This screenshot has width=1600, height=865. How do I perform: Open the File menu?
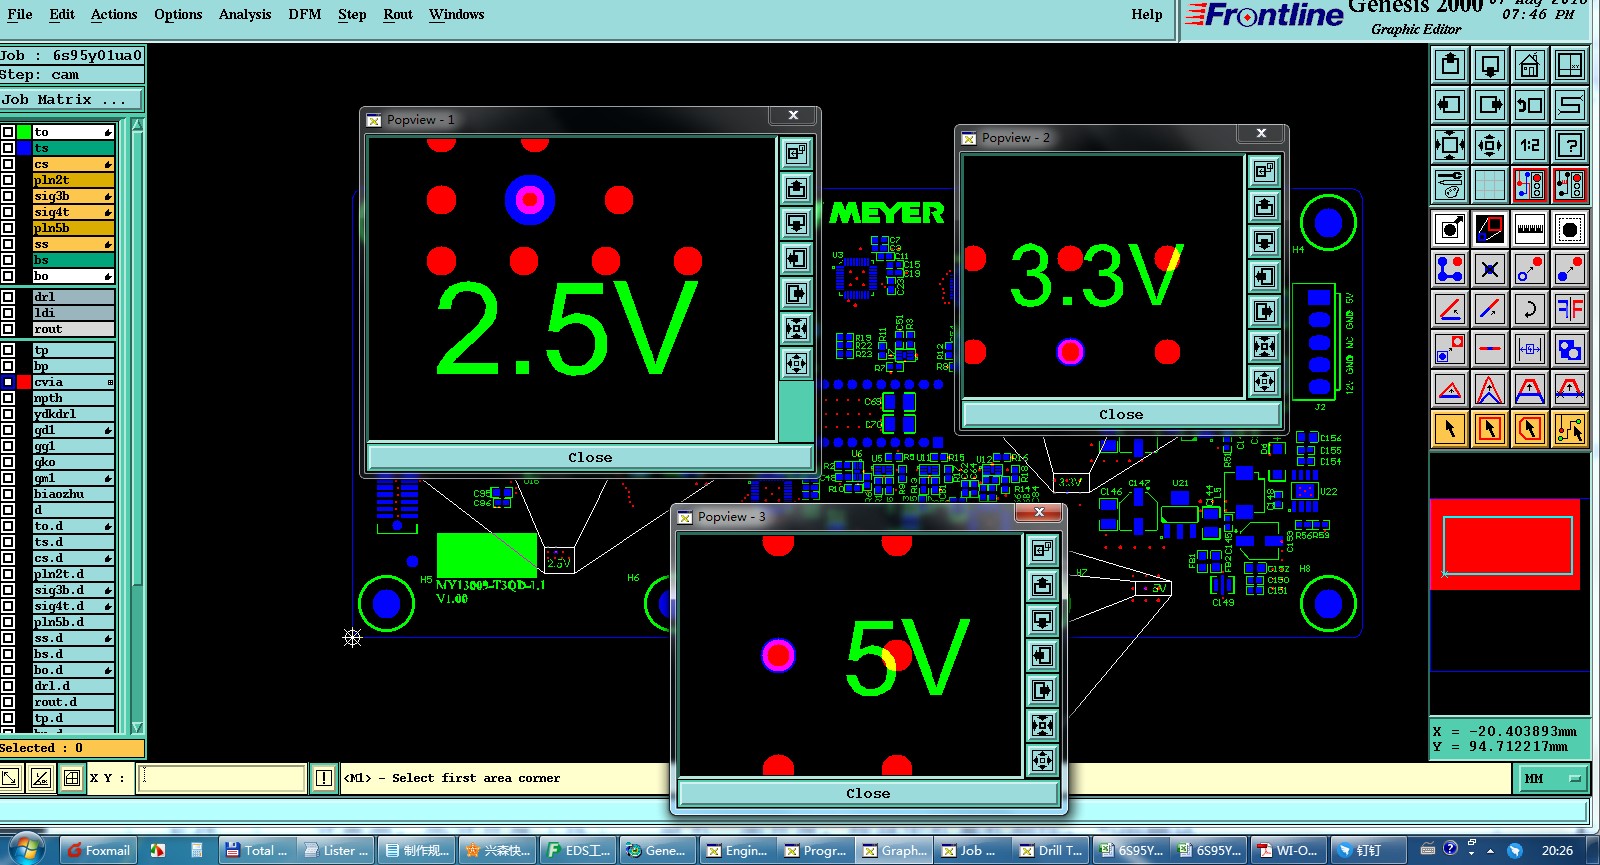pos(19,14)
